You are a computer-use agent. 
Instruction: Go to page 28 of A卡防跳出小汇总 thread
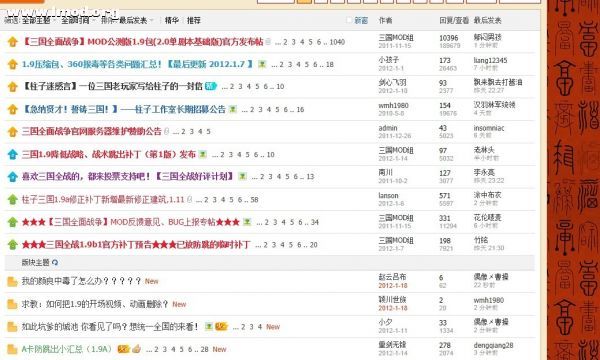[x=205, y=349]
